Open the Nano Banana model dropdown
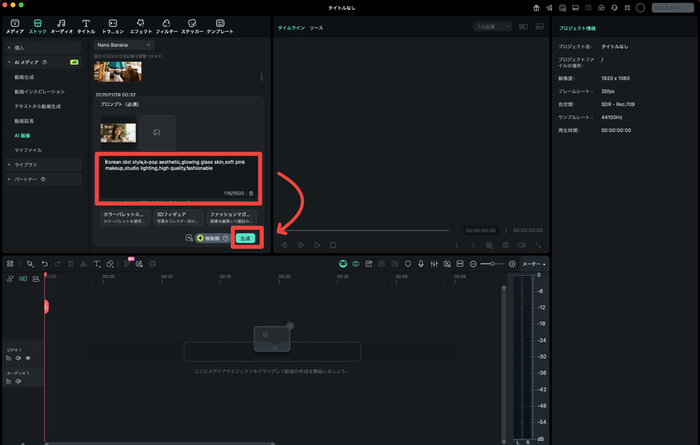700x445 pixels. point(124,45)
